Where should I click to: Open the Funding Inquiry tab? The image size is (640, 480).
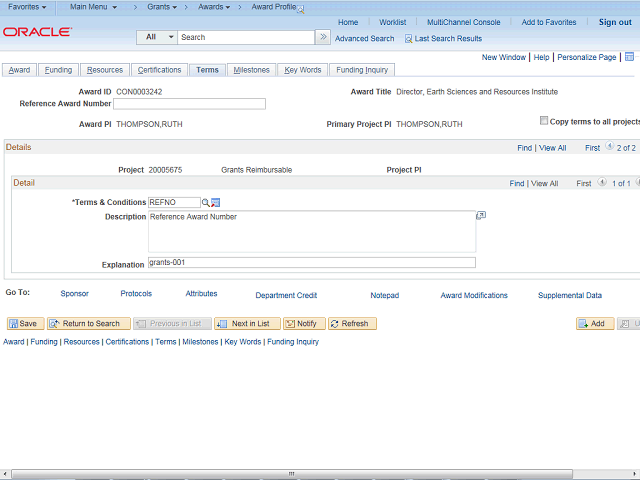point(362,70)
